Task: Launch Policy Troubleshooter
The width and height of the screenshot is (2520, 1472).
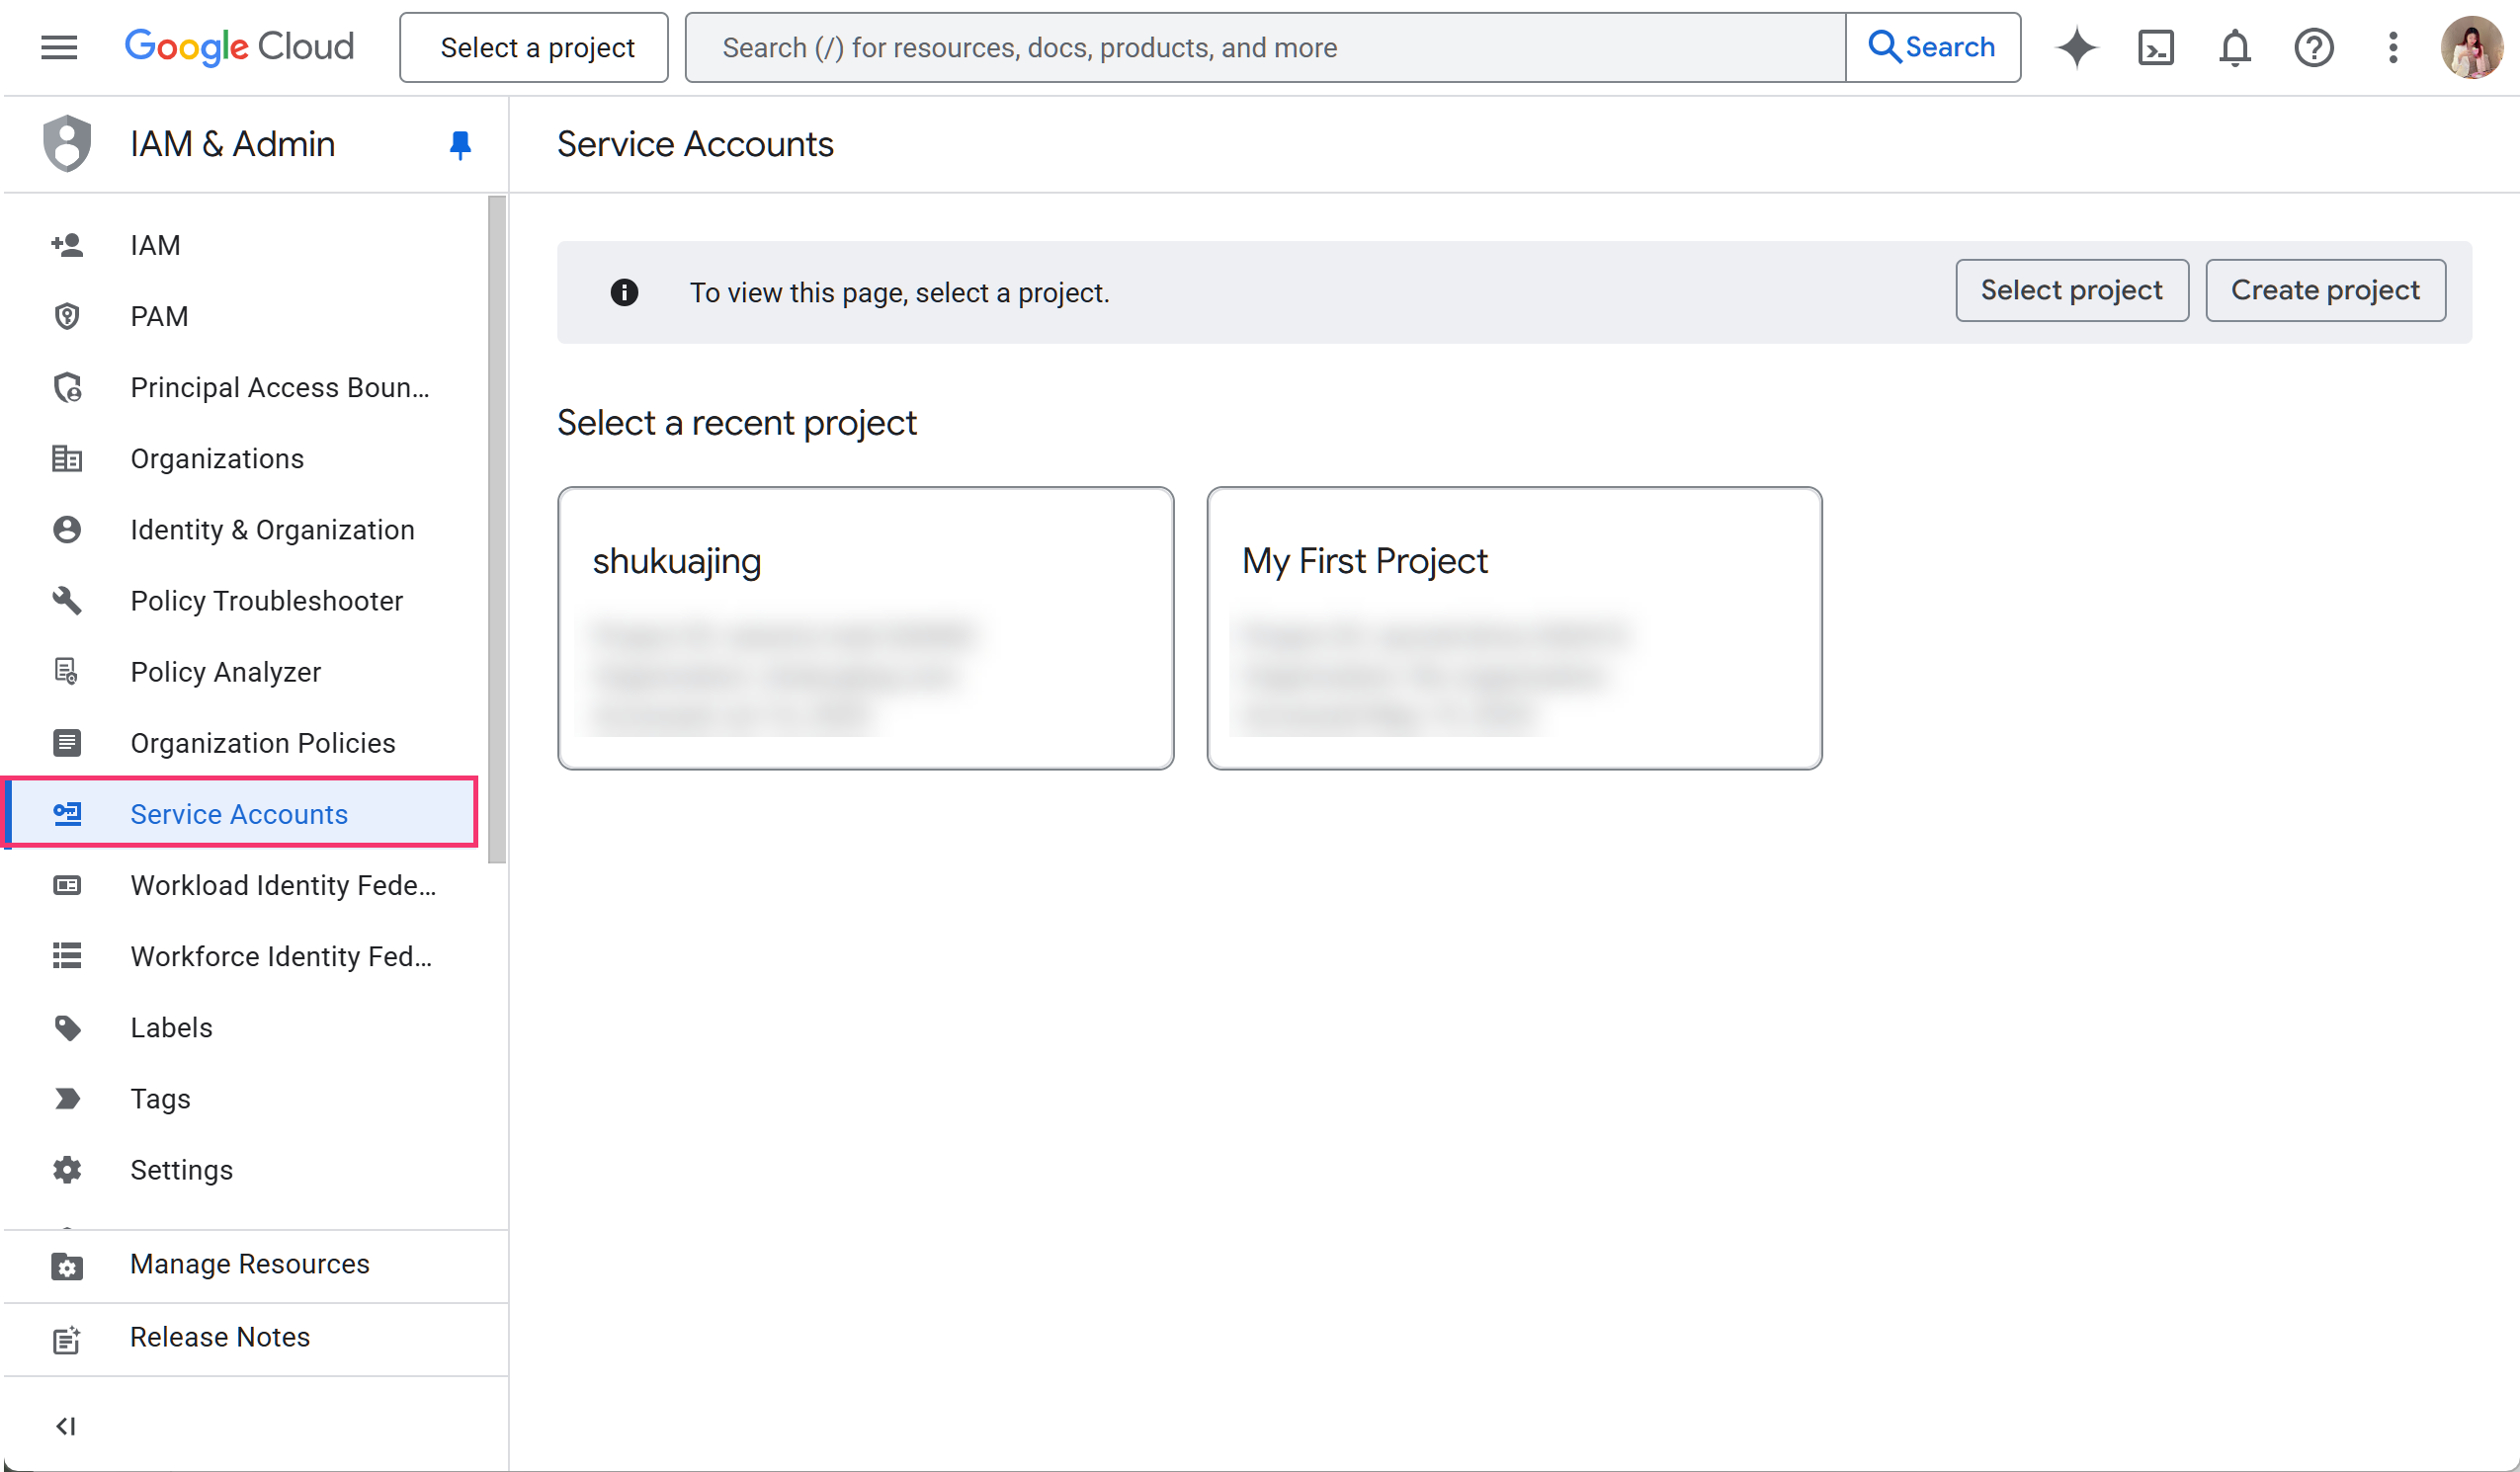Action: pos(242,600)
